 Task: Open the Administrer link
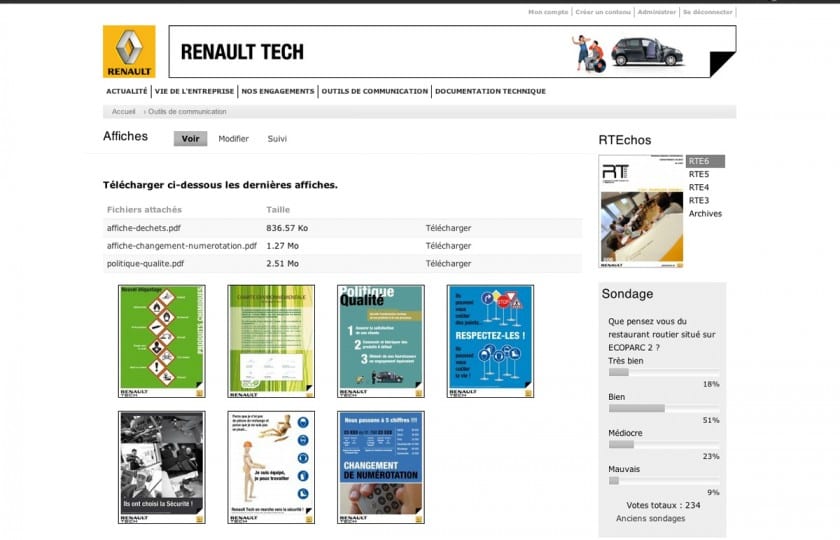[x=657, y=12]
